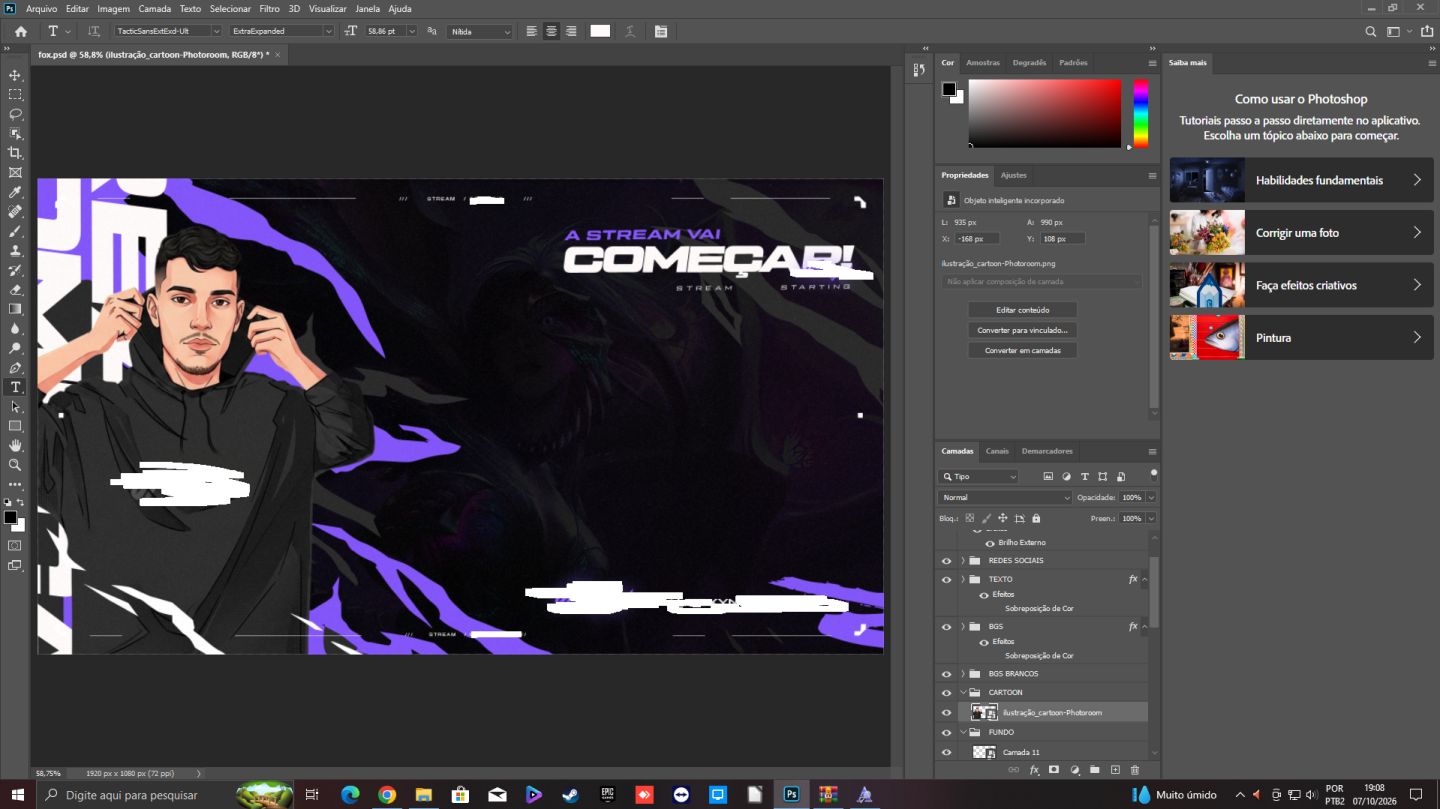Hide the FUNDO group

tap(946, 733)
